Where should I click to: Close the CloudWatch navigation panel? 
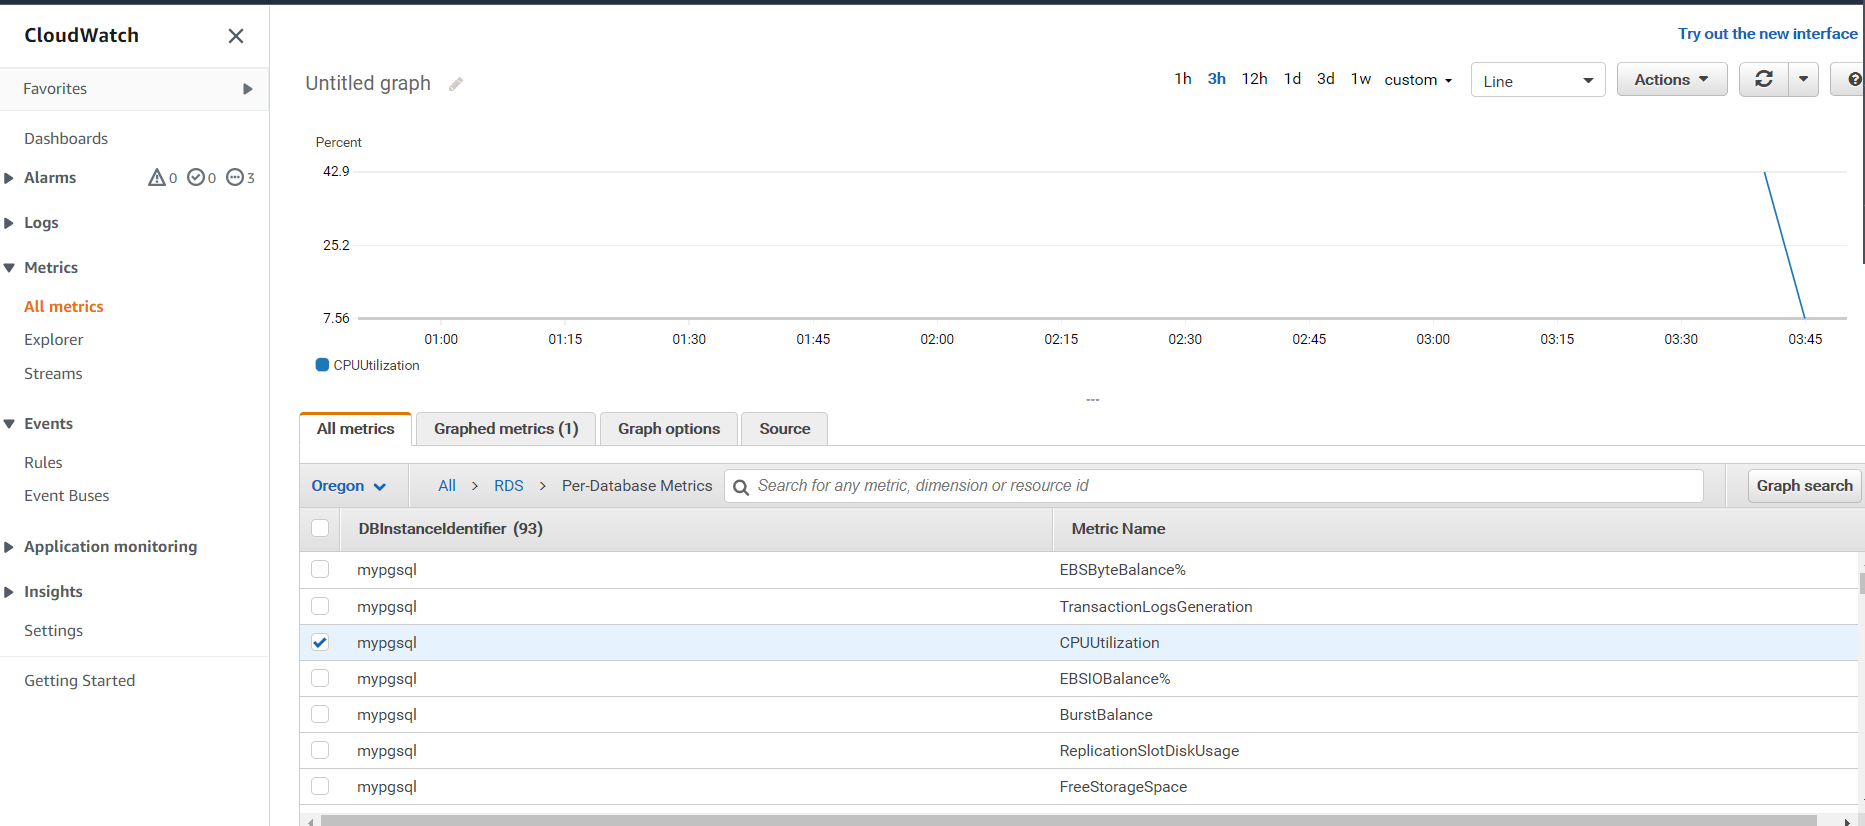236,36
